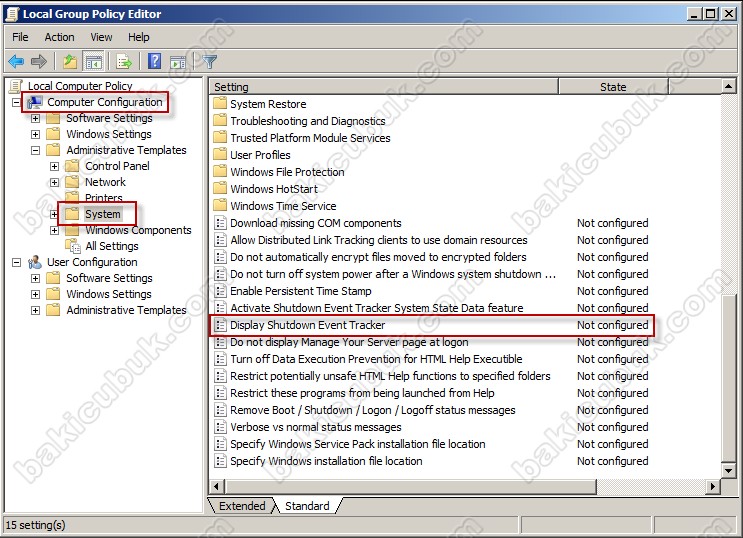
Task: Select Windows Settings under User Configuration
Action: [109, 294]
